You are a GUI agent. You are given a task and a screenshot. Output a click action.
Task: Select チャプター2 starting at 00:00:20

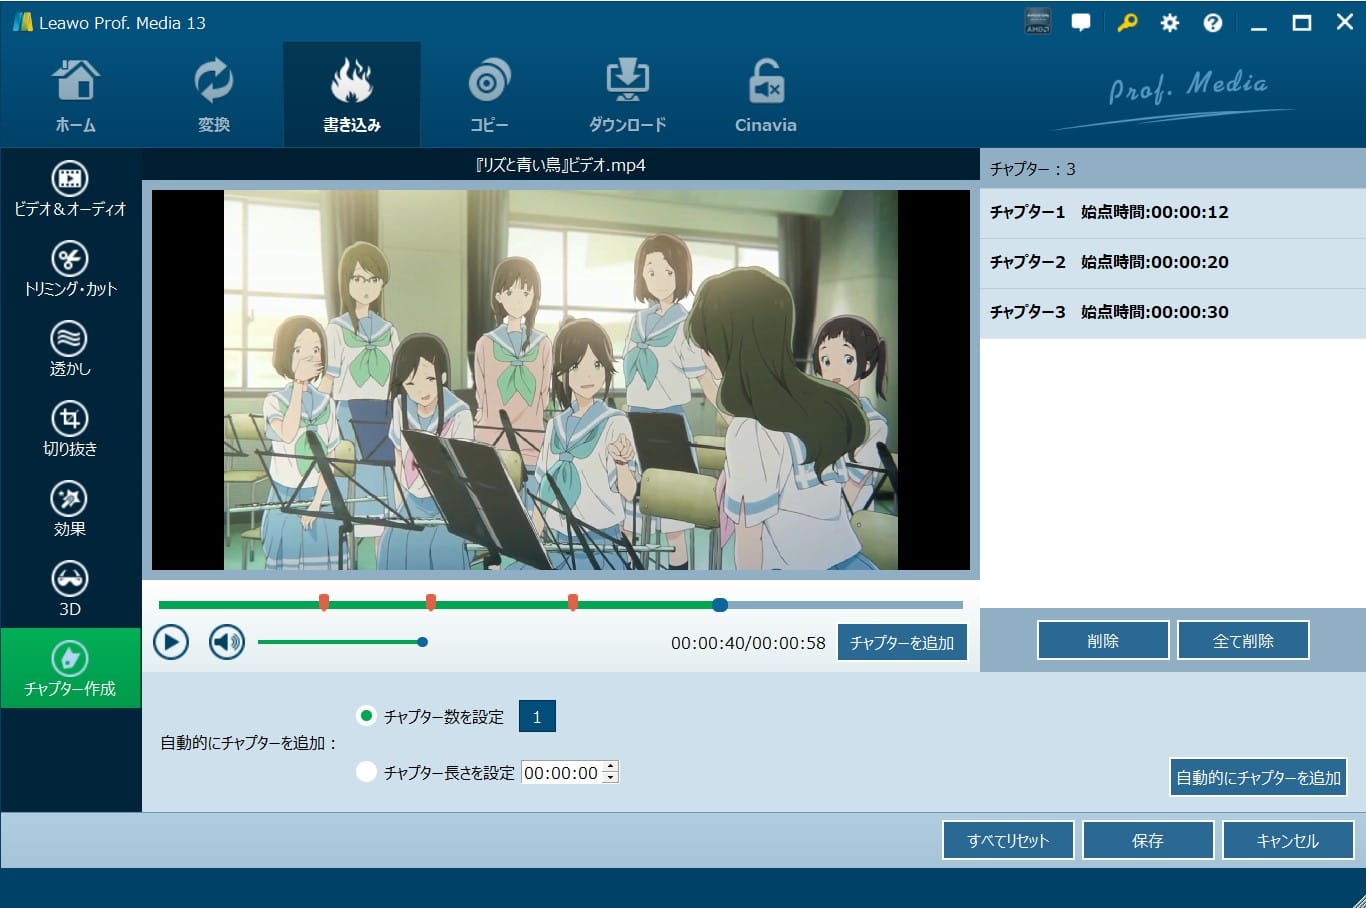[1173, 262]
